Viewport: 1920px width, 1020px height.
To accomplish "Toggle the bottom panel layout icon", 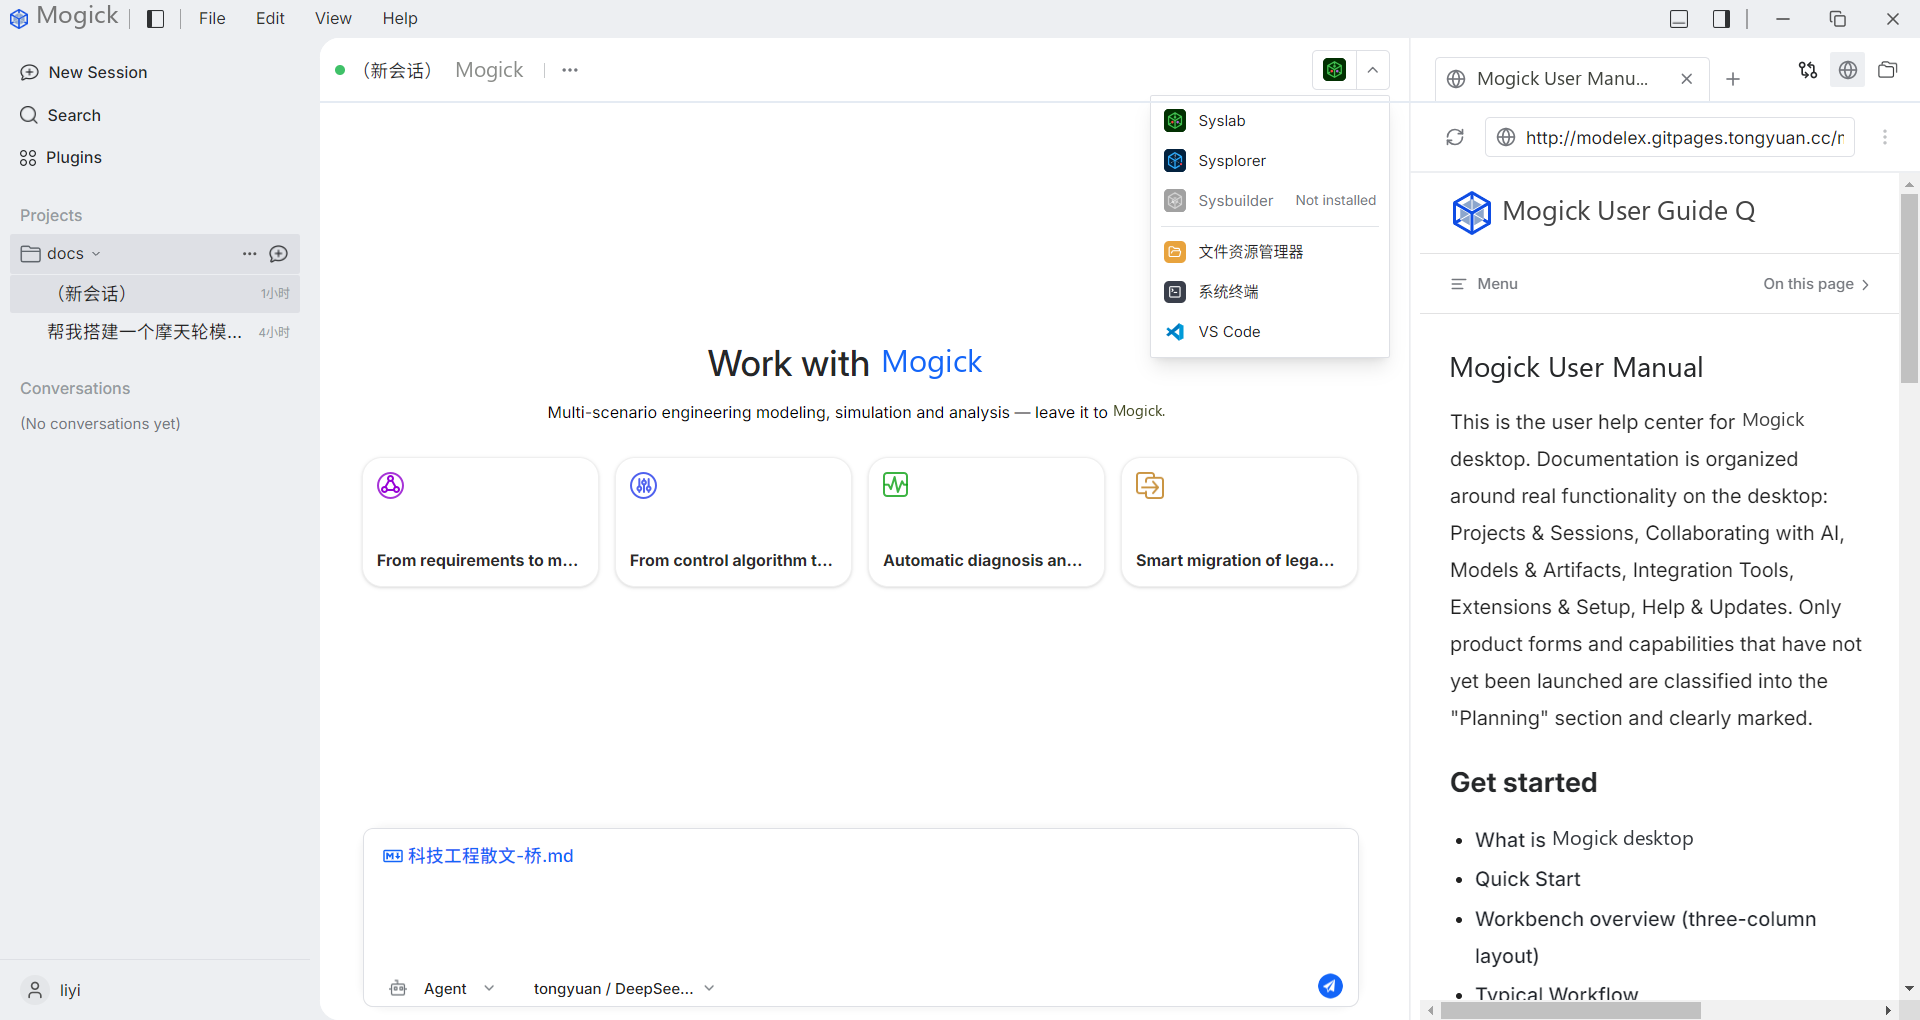I will [x=1679, y=19].
